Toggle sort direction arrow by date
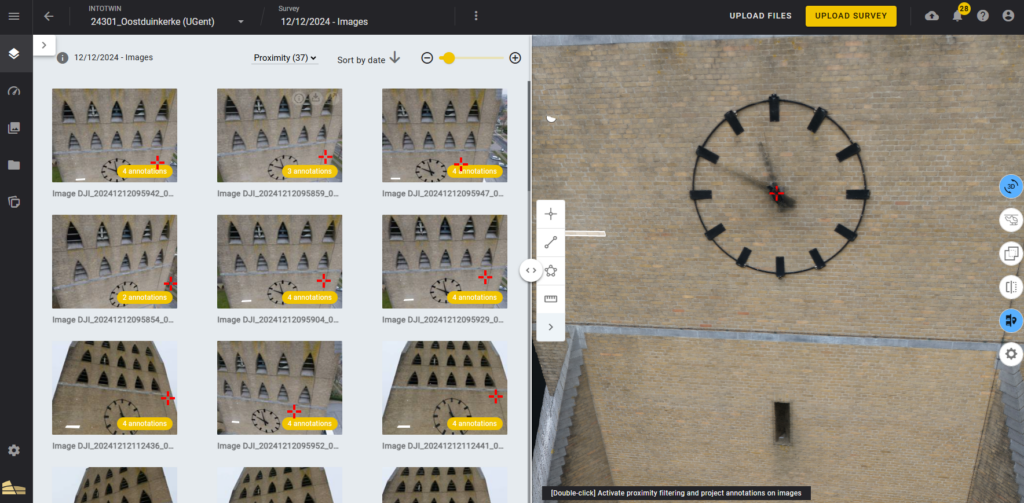This screenshot has width=1024, height=503. 395,58
